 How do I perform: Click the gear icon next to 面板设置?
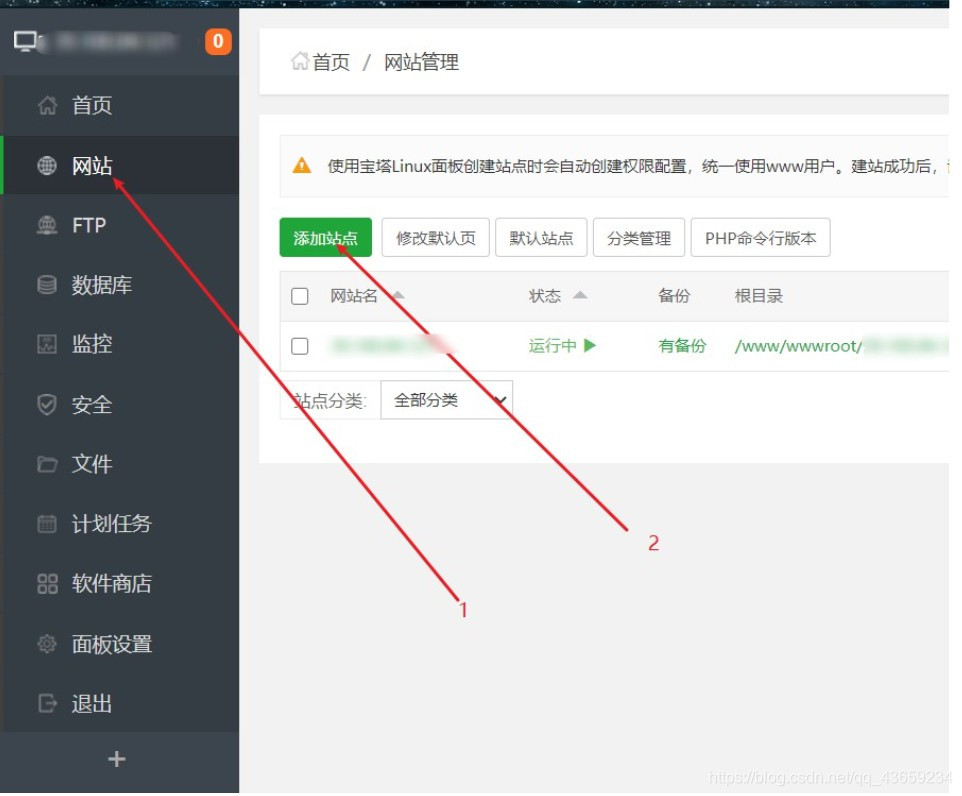47,644
